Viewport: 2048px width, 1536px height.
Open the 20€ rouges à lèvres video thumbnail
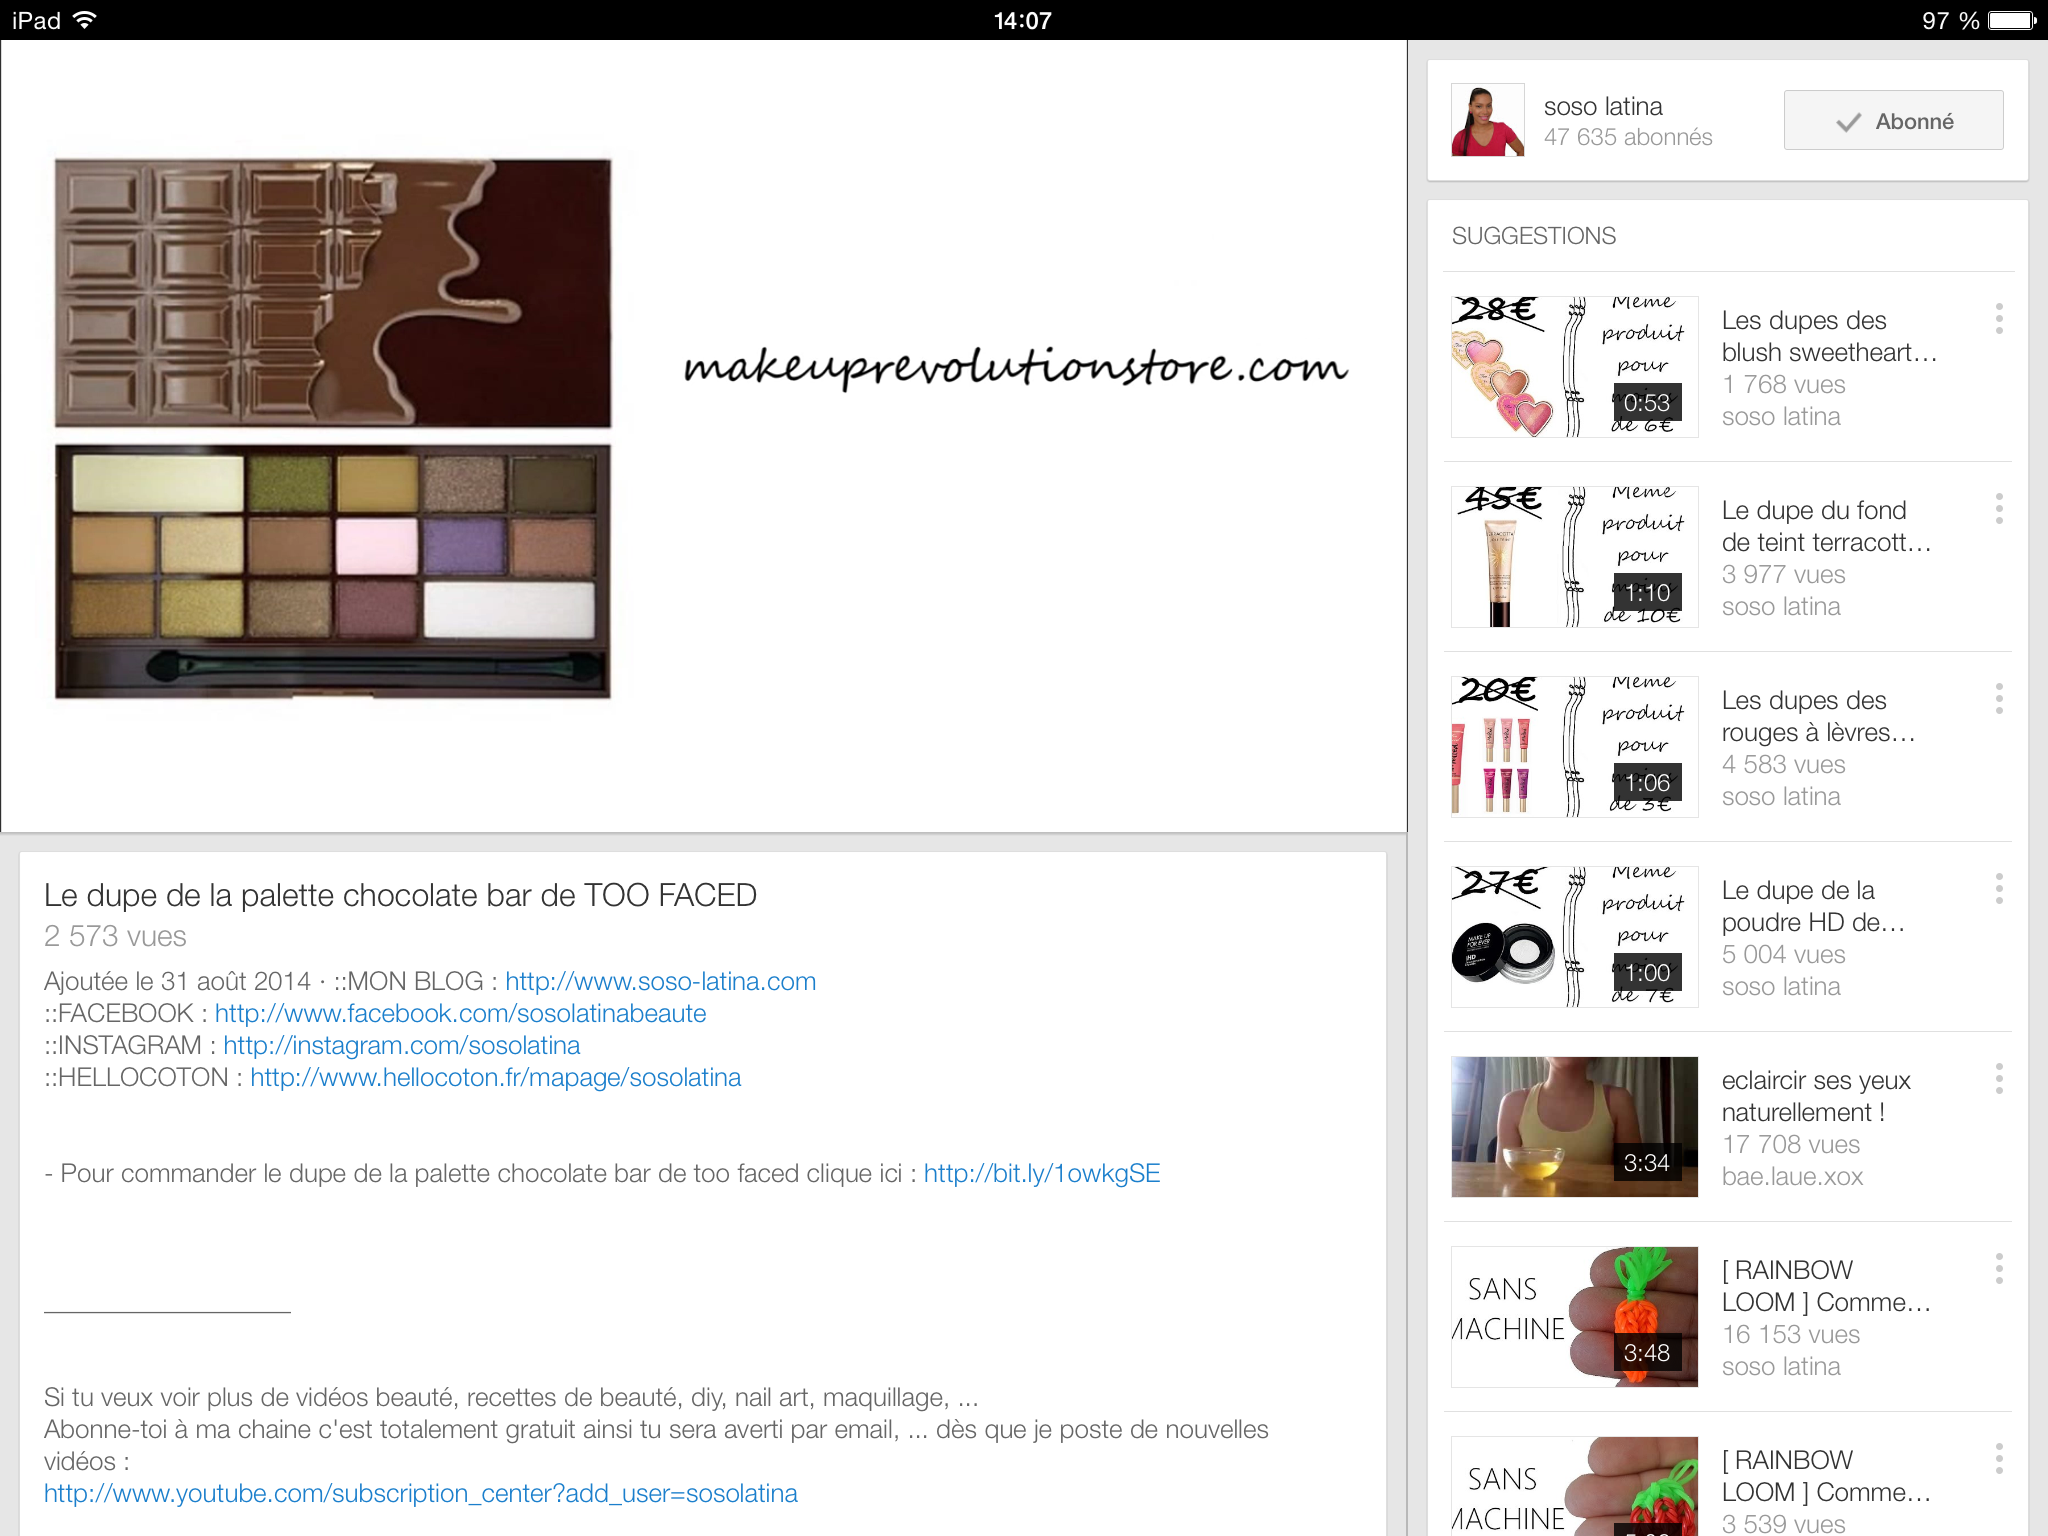1574,747
